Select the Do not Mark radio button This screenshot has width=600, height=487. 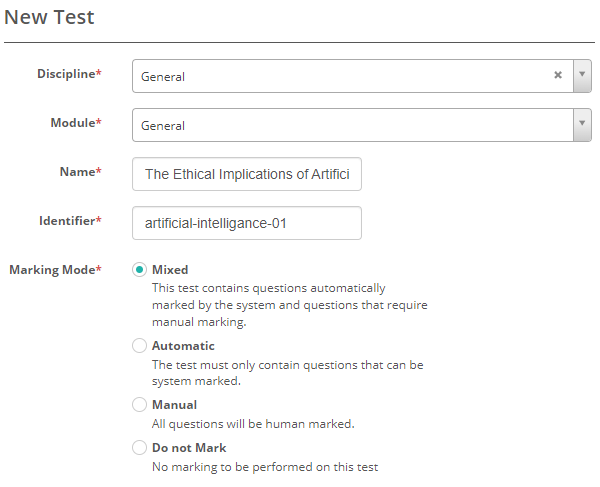tap(139, 448)
